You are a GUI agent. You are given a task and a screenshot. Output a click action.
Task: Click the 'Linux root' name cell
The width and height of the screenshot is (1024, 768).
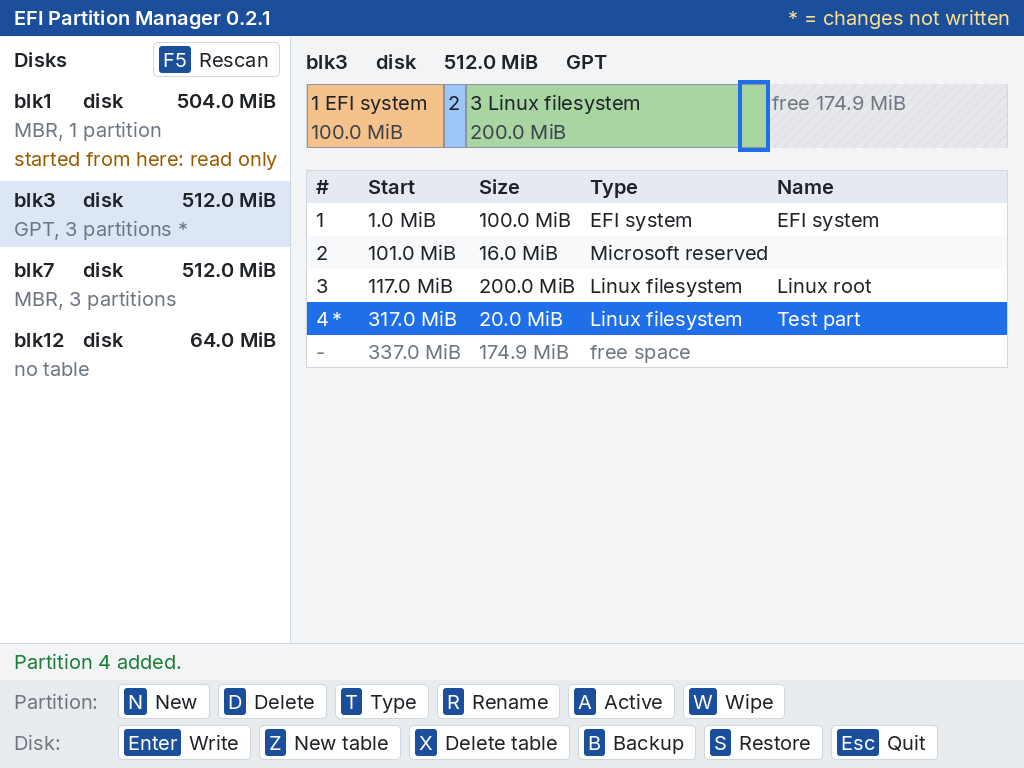click(x=824, y=286)
